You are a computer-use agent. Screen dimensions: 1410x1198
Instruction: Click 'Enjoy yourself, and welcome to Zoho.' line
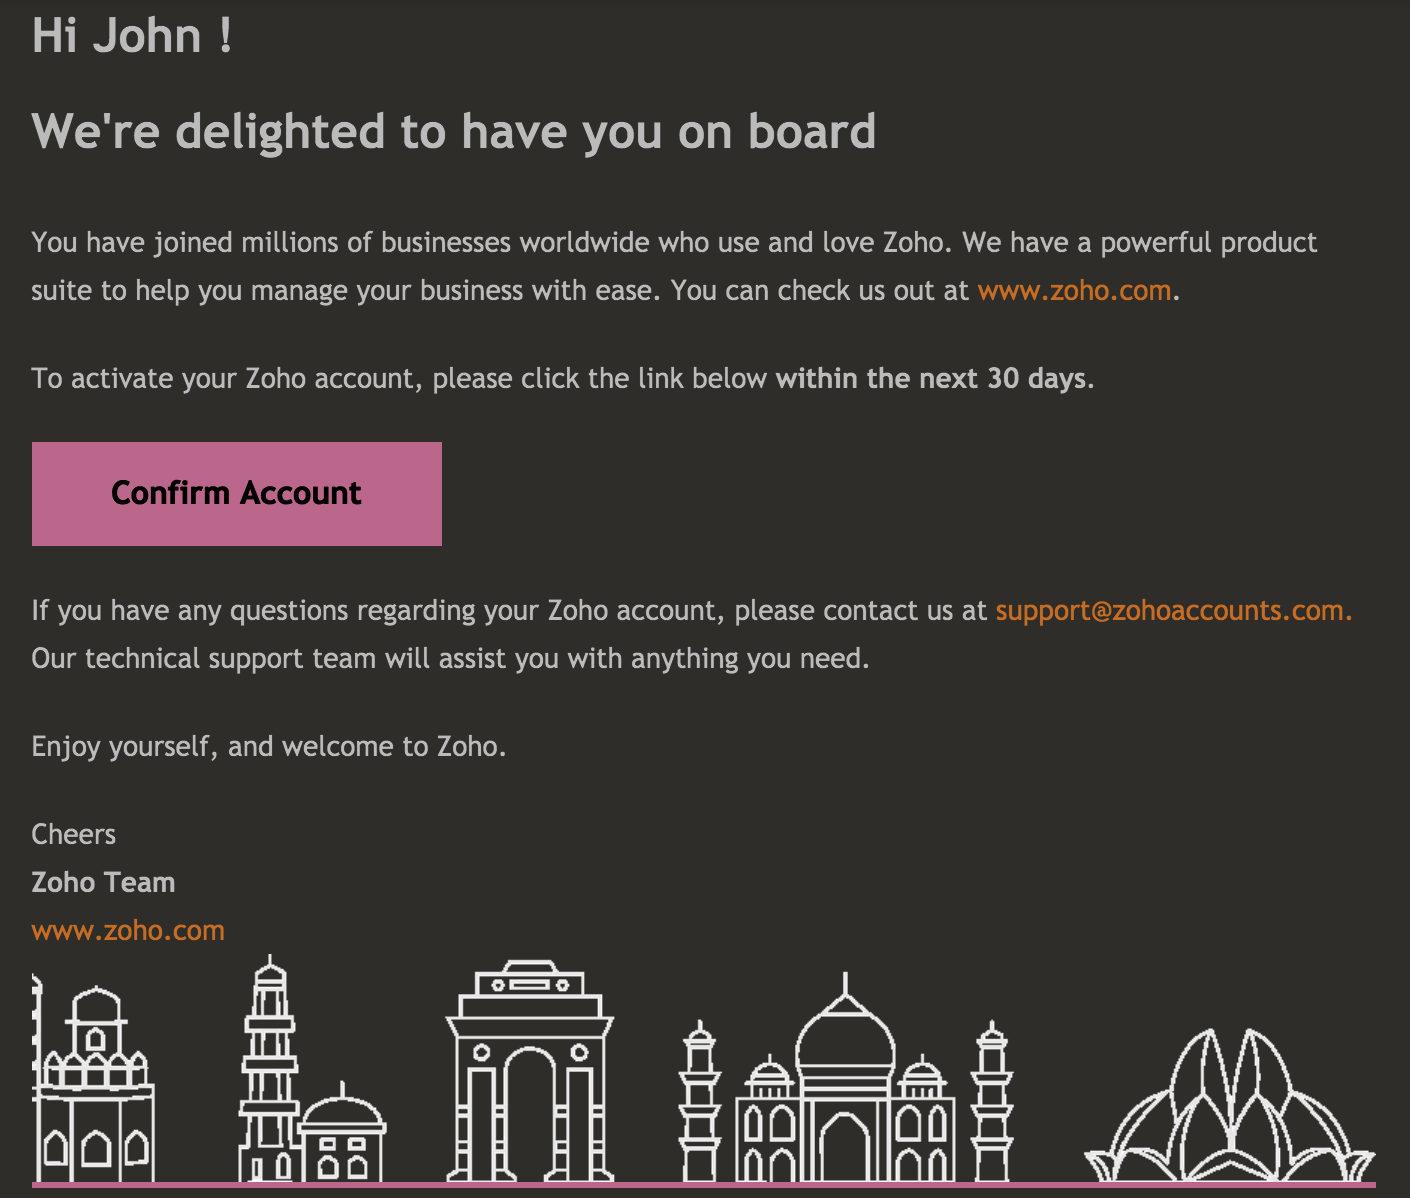[269, 747]
